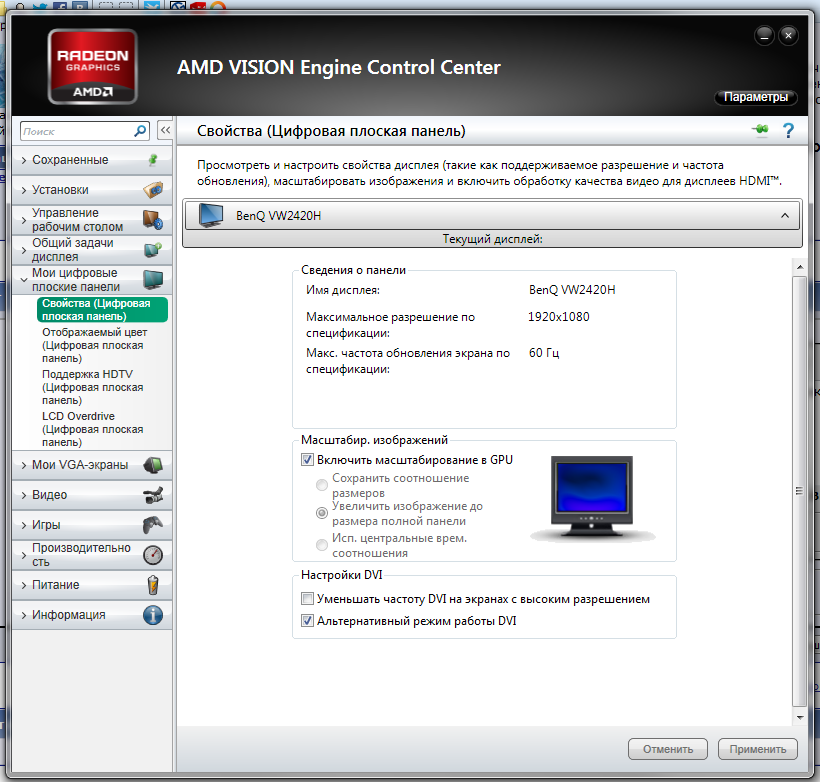Click the Игры gamepad icon
The image size is (820, 782).
coord(153,525)
